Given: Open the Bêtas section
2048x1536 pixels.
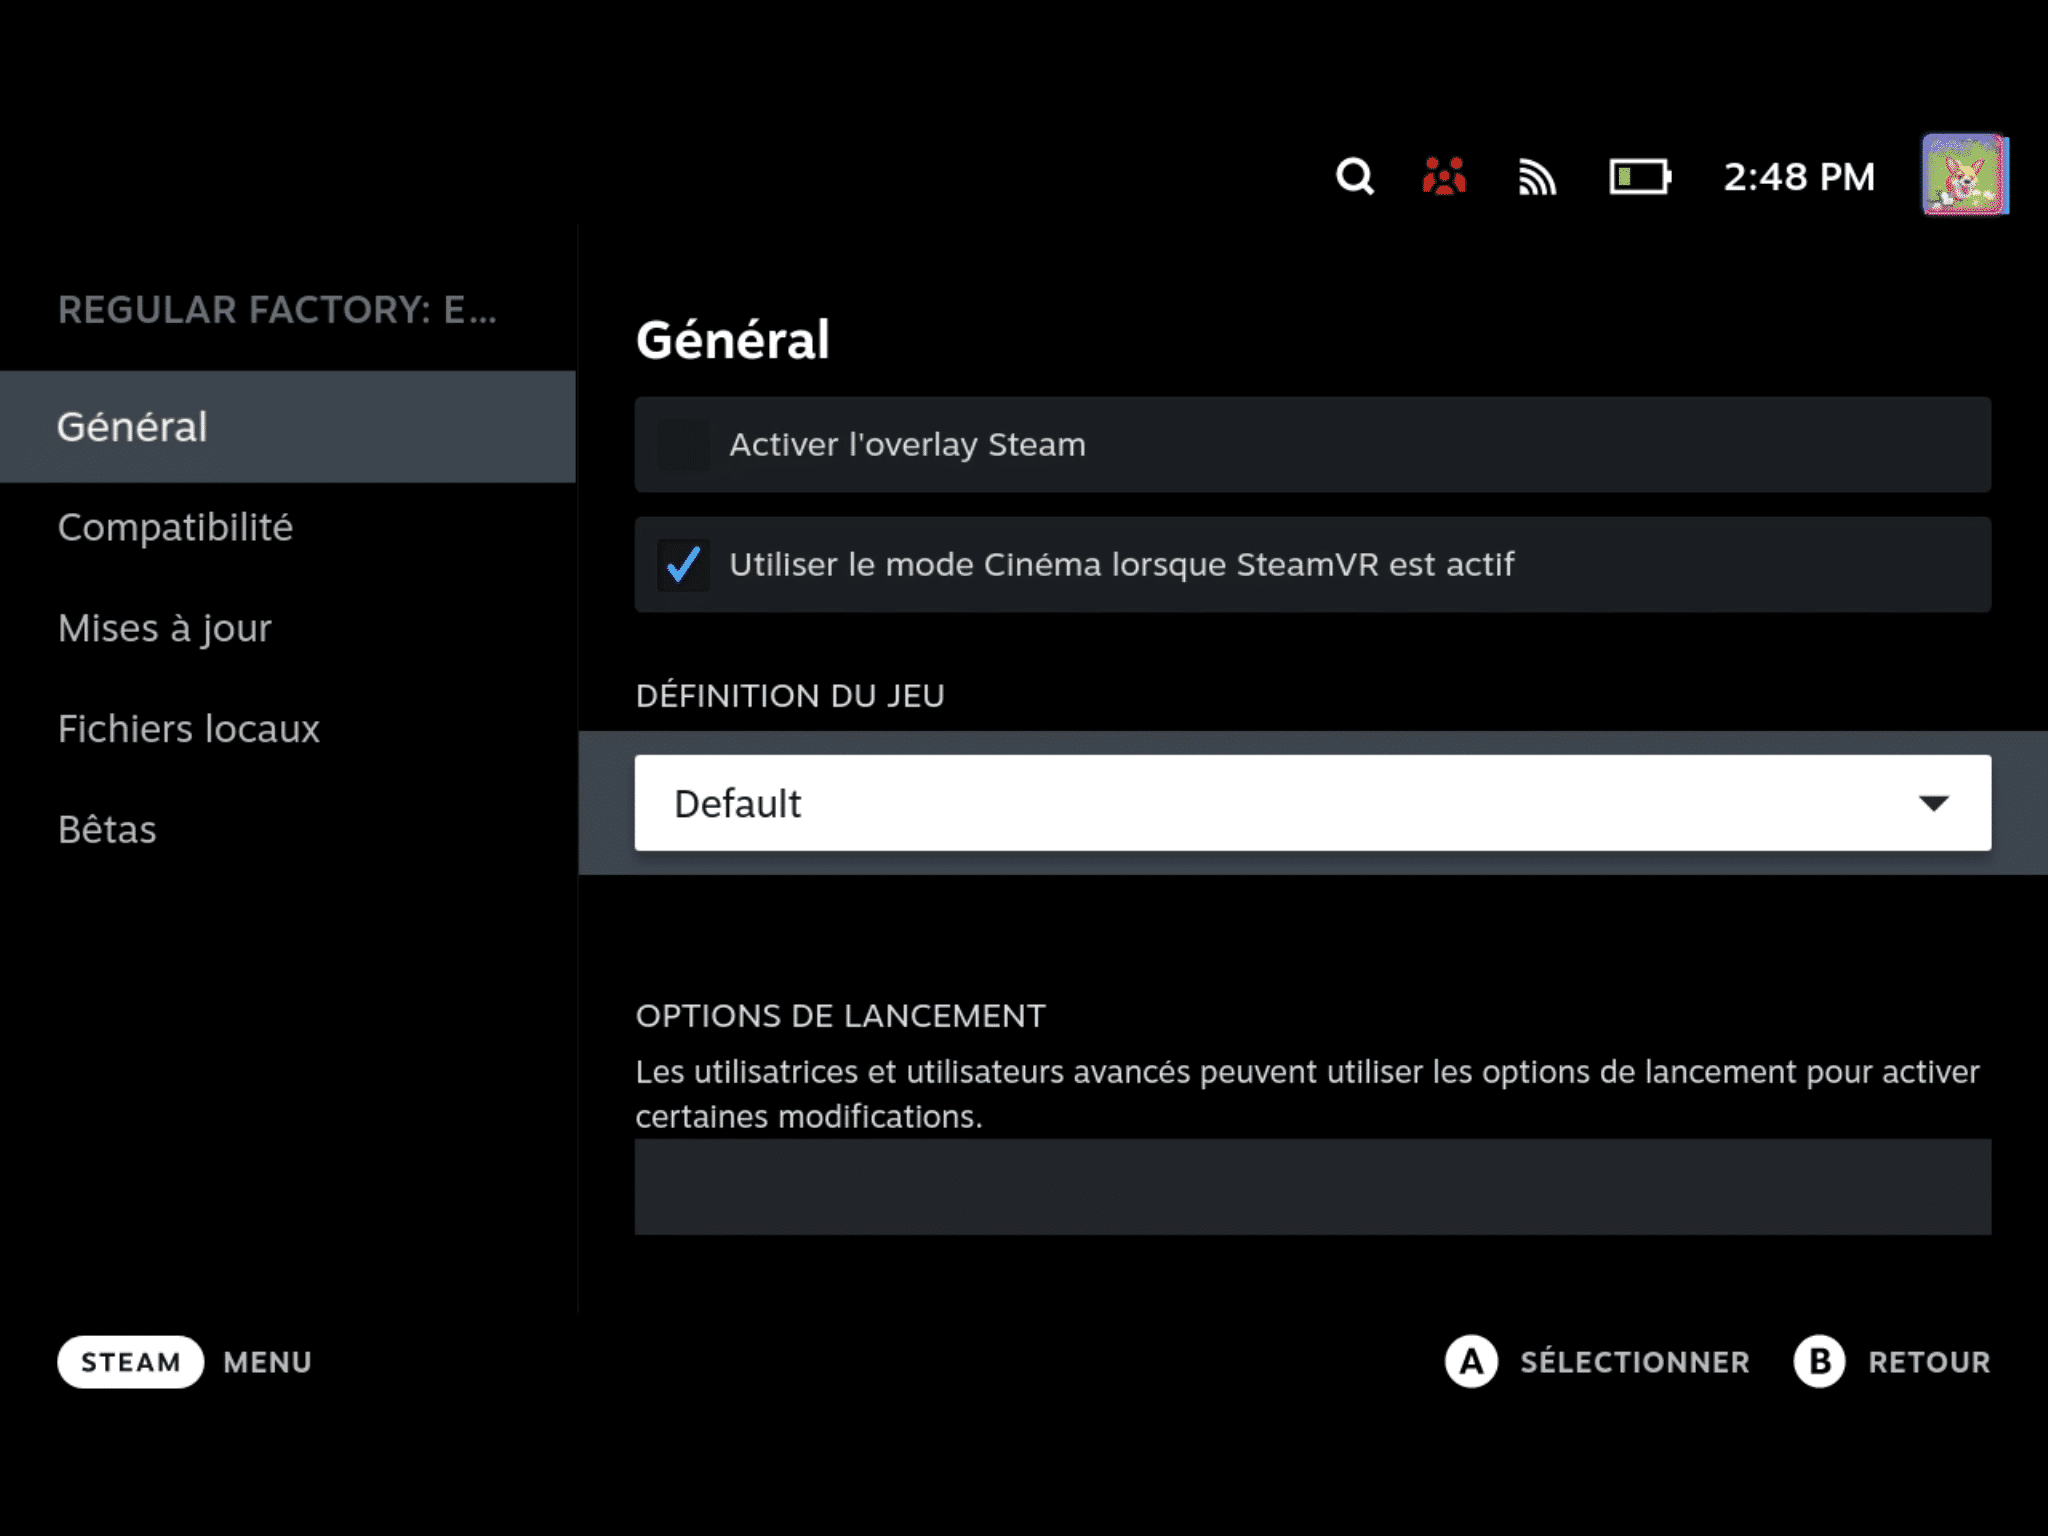Looking at the screenshot, I should tap(108, 830).
